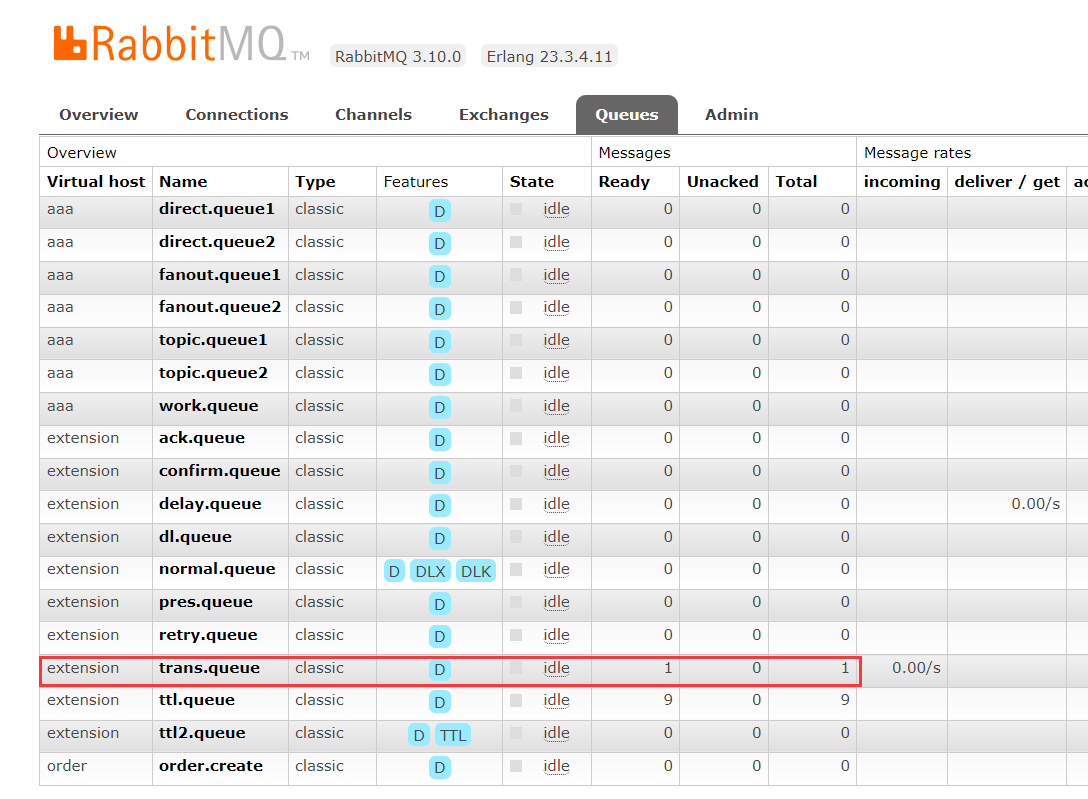Sort by the Ready messages column

[x=624, y=181]
